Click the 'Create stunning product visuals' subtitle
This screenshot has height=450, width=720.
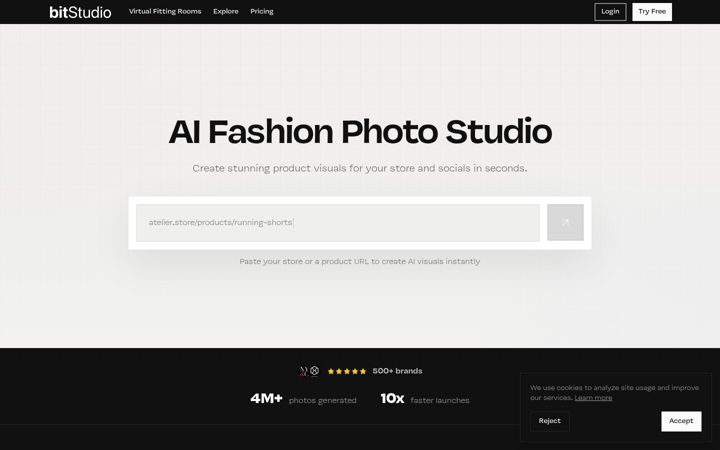point(360,169)
